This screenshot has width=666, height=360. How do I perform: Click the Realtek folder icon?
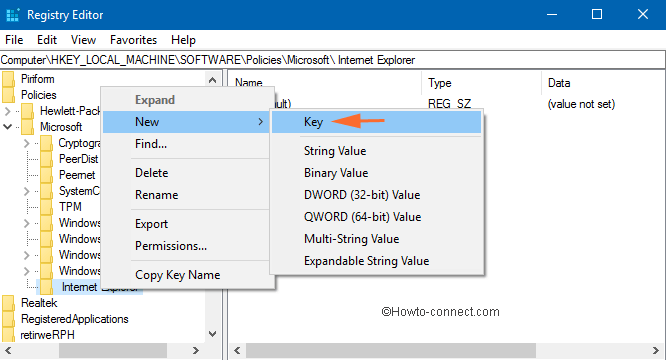[x=8, y=303]
